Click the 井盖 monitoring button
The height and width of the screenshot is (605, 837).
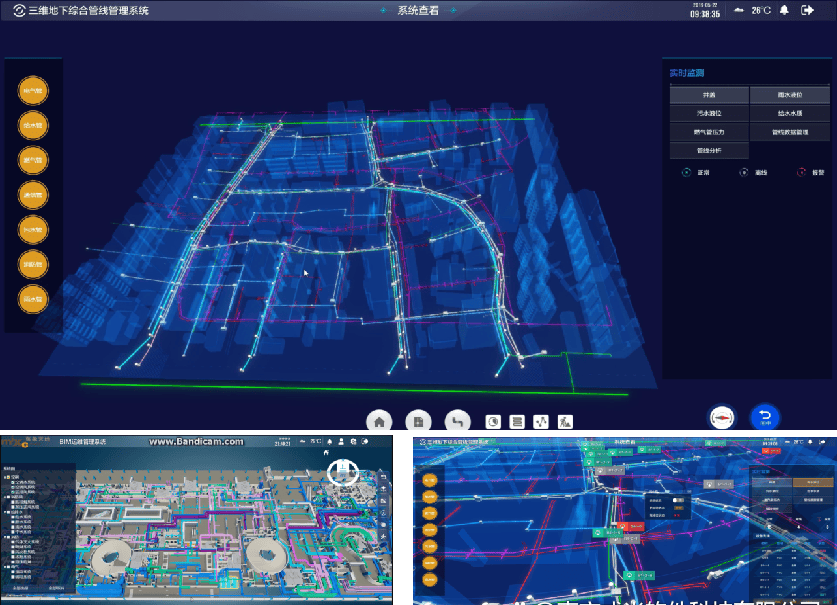point(708,95)
